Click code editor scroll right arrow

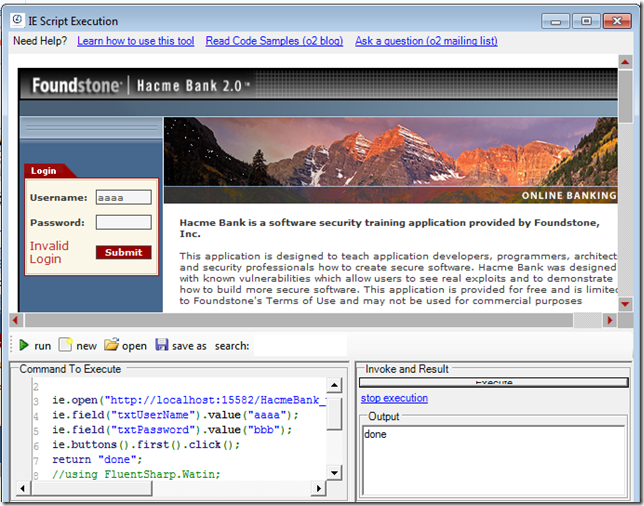coord(318,488)
